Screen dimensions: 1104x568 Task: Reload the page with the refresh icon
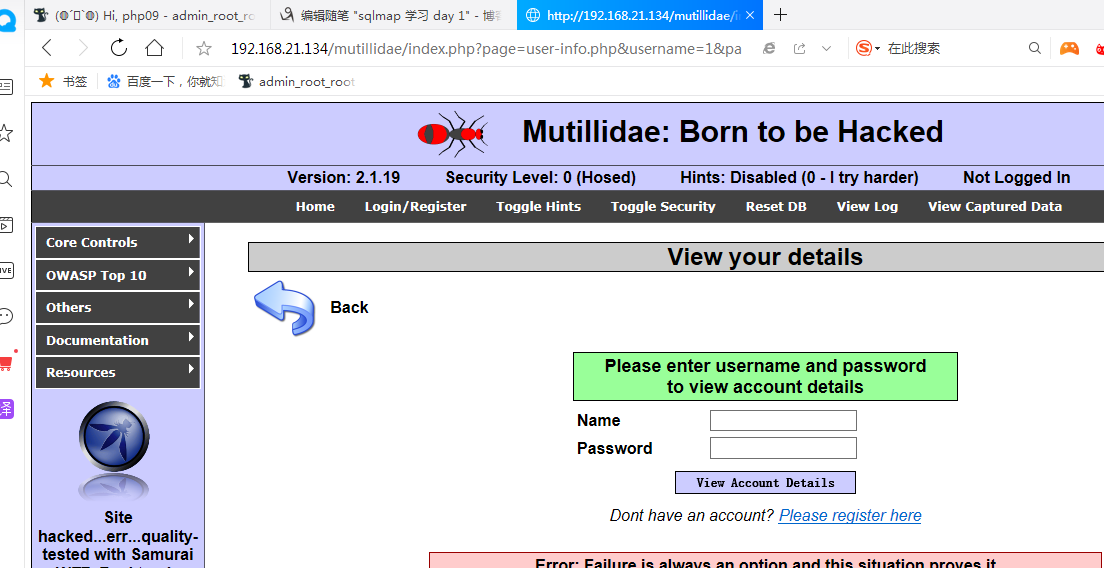click(x=119, y=47)
